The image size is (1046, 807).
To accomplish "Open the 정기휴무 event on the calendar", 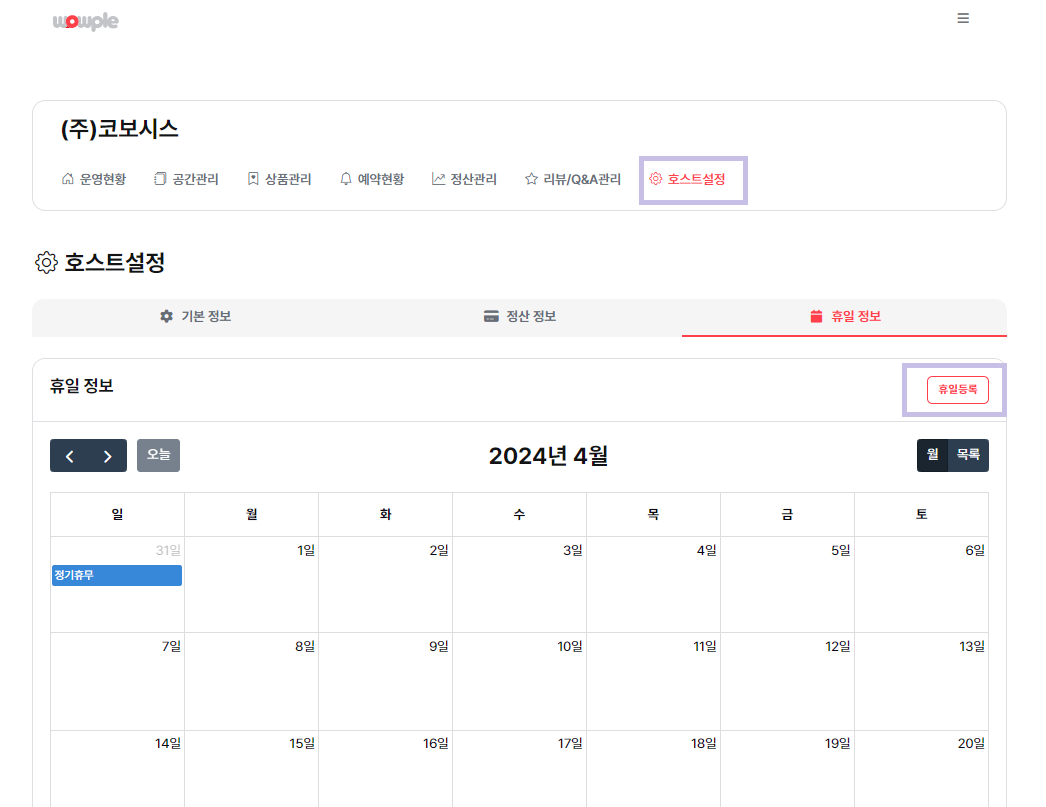I will pos(117,575).
